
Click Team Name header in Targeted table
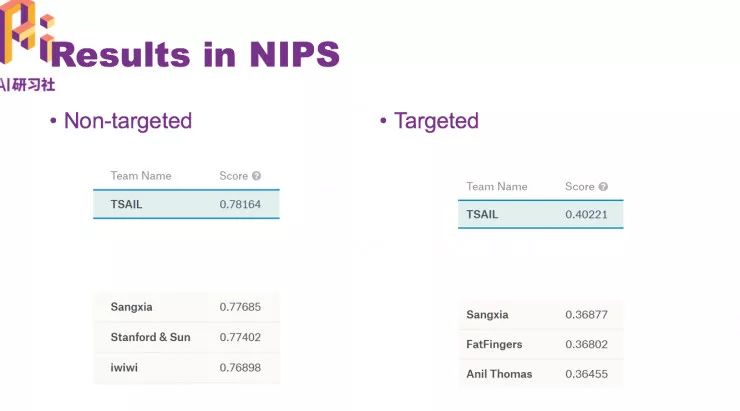(497, 187)
